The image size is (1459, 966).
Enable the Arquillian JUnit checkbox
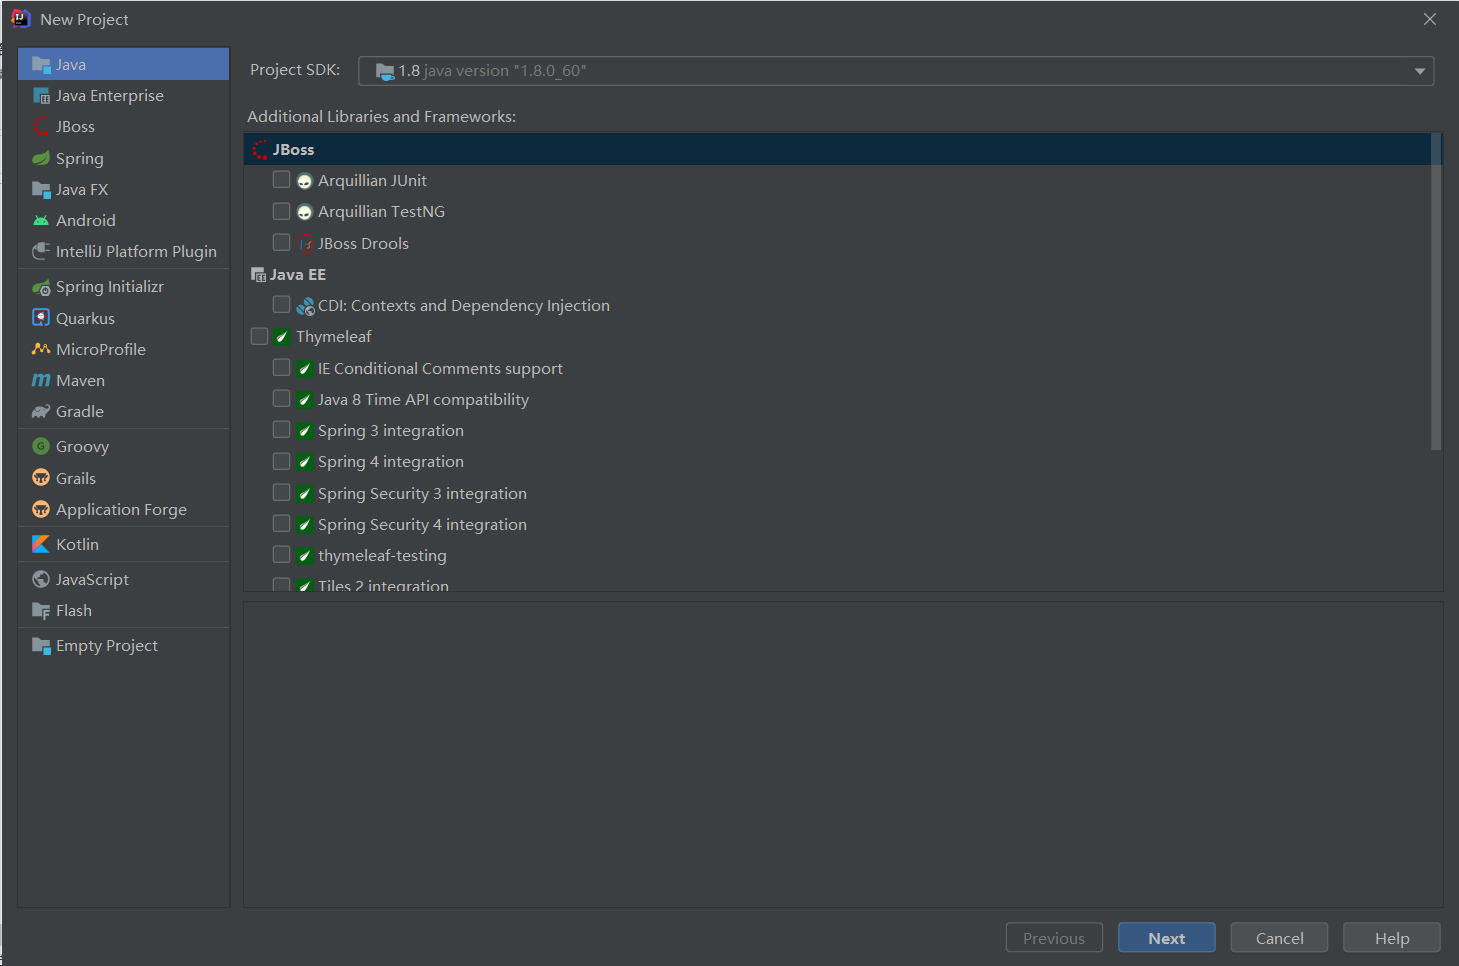pos(282,180)
